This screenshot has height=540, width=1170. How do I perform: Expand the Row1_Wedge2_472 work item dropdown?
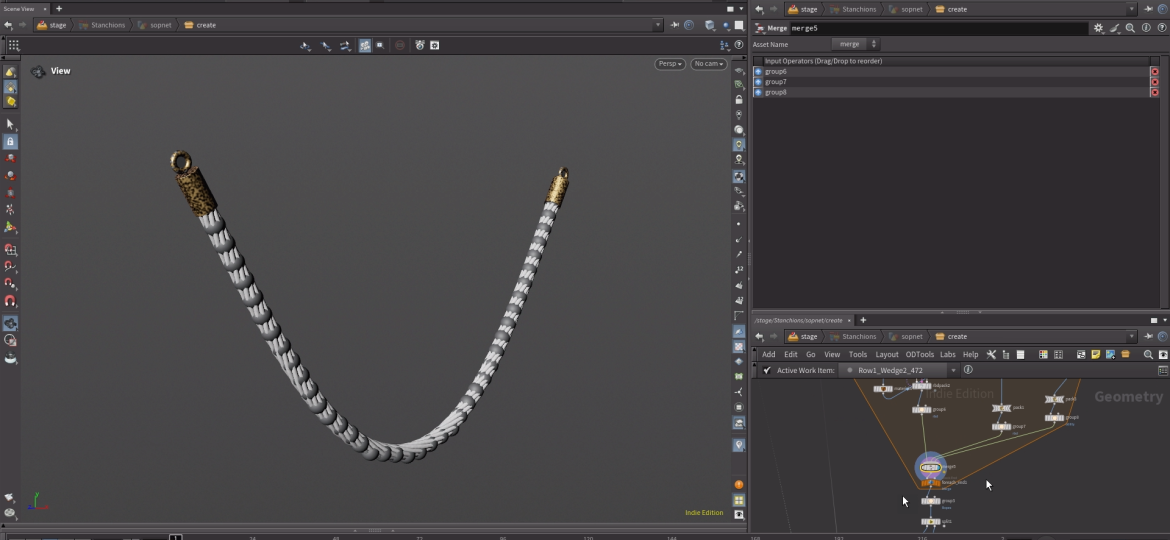pos(953,370)
